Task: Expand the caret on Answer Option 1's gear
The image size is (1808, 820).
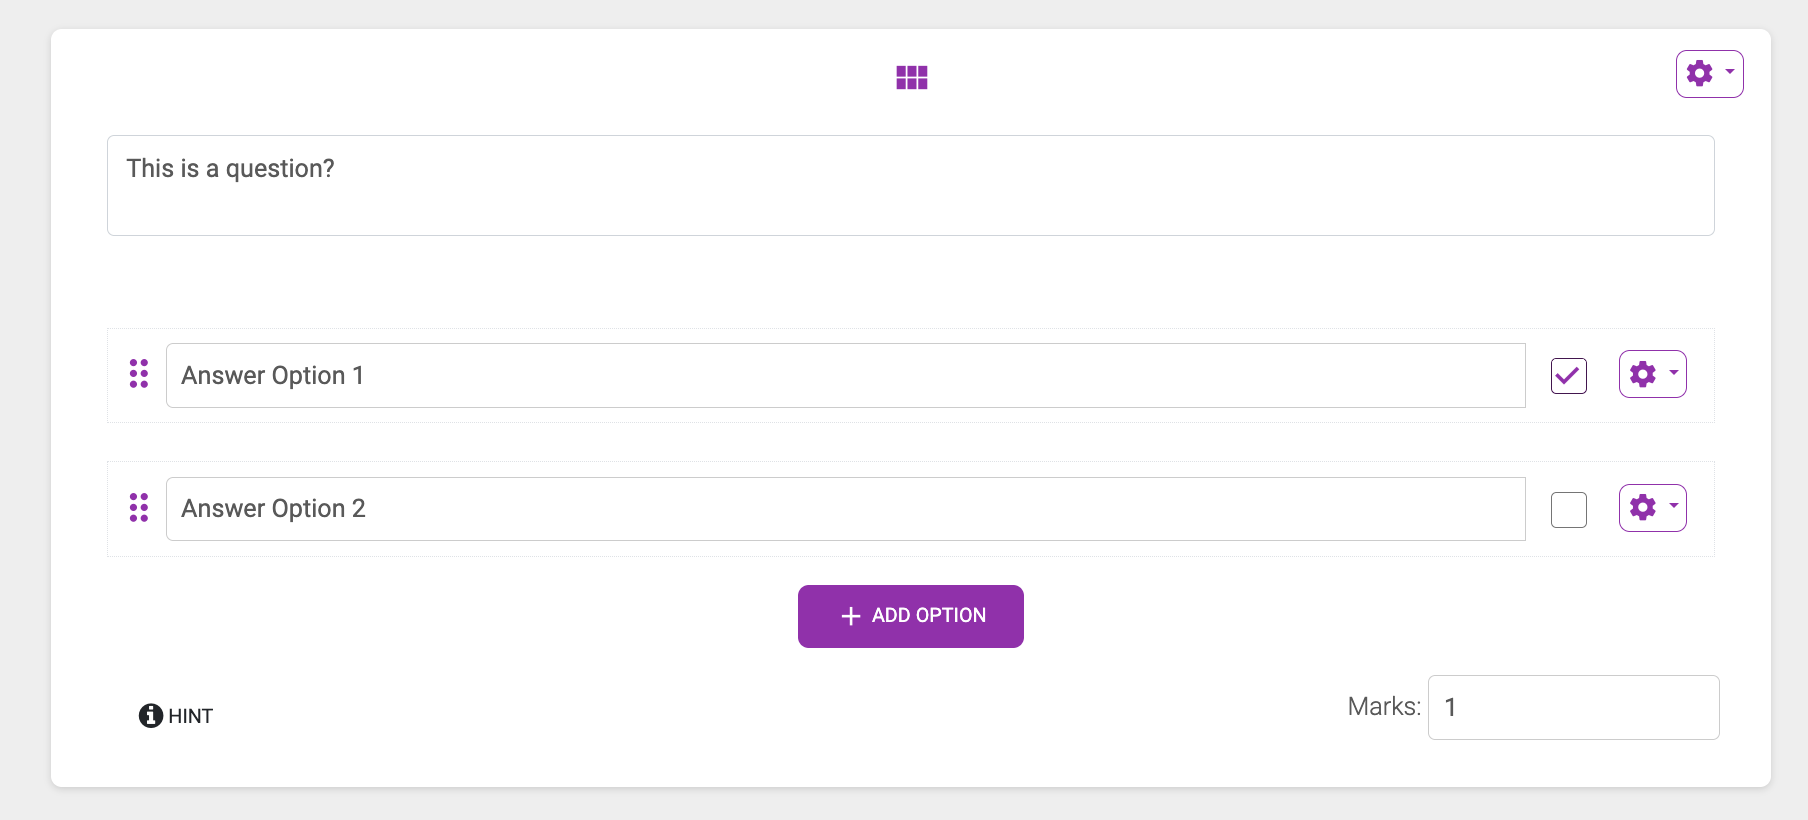Action: click(1673, 373)
